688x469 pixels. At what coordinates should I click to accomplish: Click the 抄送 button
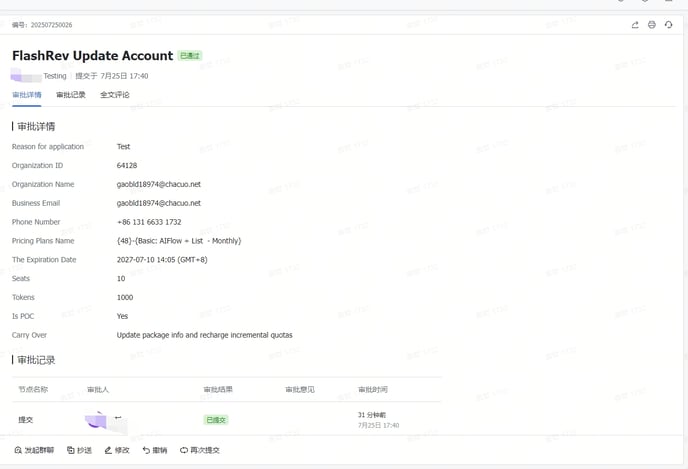coord(79,450)
